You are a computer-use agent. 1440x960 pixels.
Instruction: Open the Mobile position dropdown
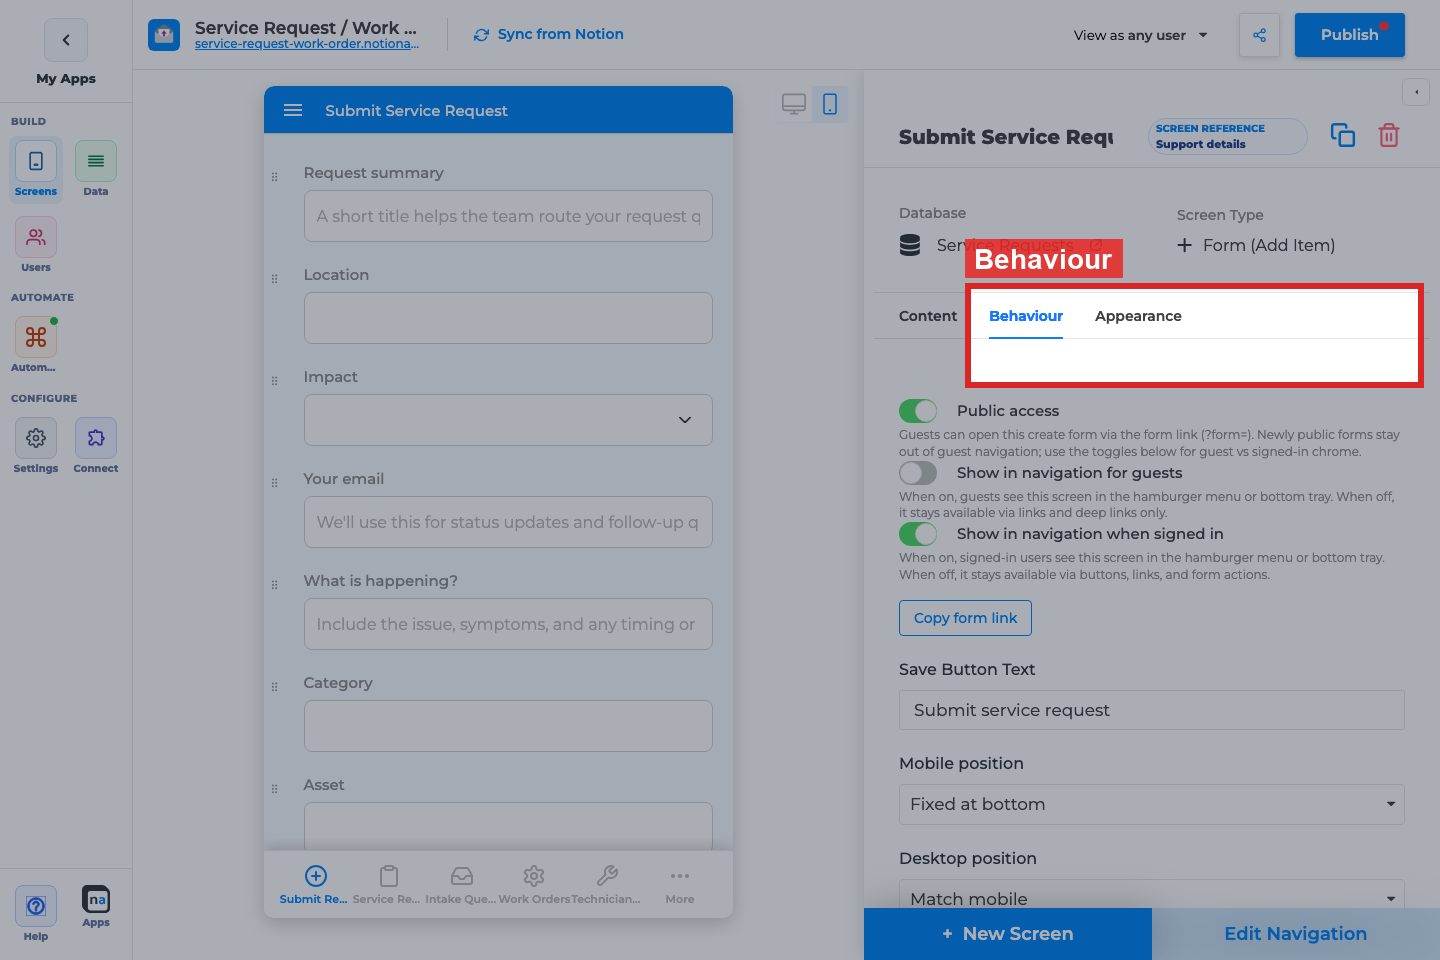(x=1151, y=804)
